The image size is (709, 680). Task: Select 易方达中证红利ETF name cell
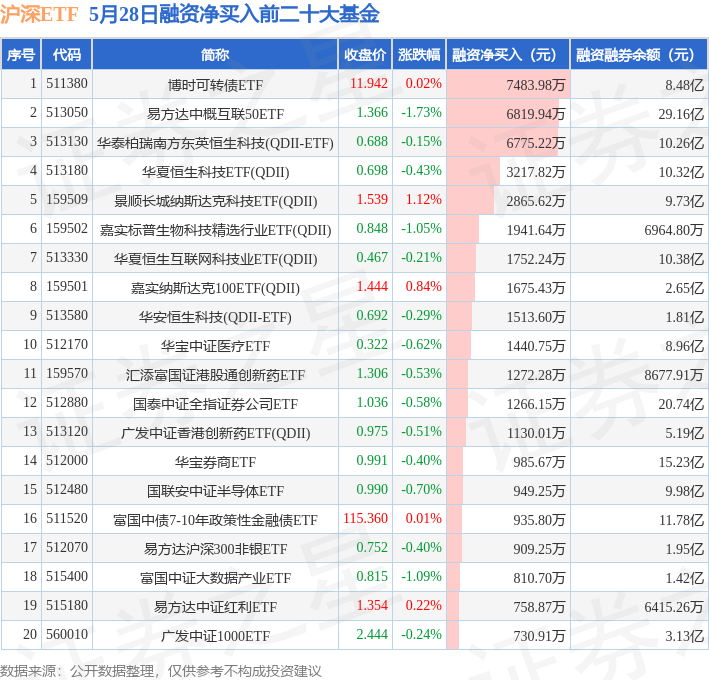[215, 606]
